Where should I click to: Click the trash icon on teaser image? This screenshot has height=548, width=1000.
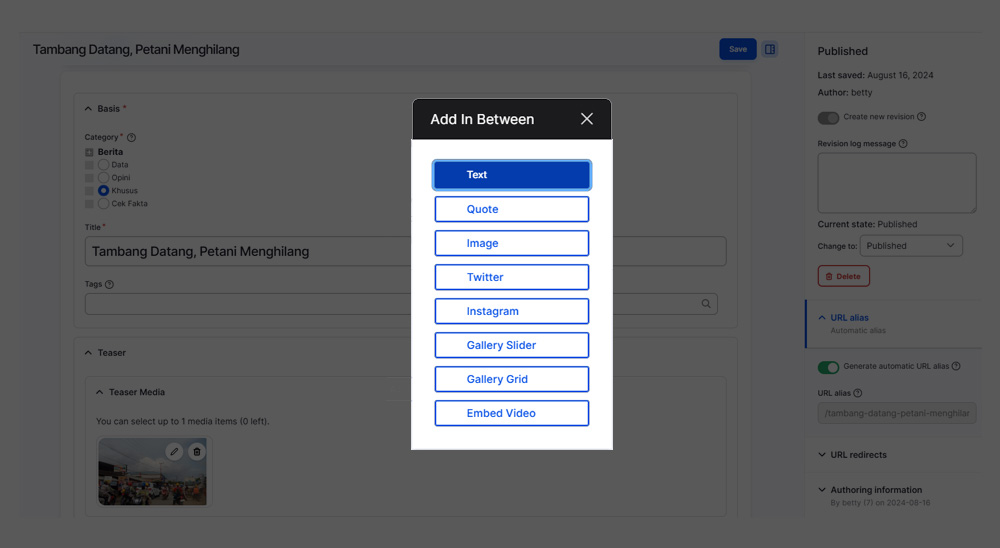click(x=197, y=452)
